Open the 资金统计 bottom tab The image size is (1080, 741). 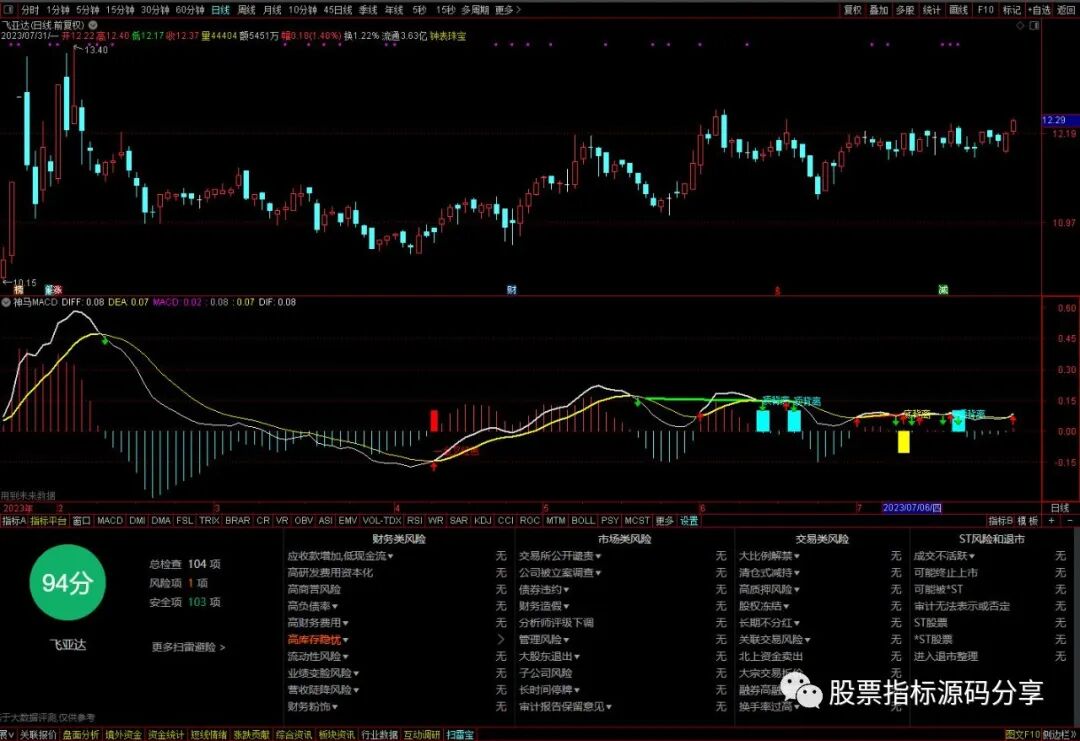tap(166, 735)
